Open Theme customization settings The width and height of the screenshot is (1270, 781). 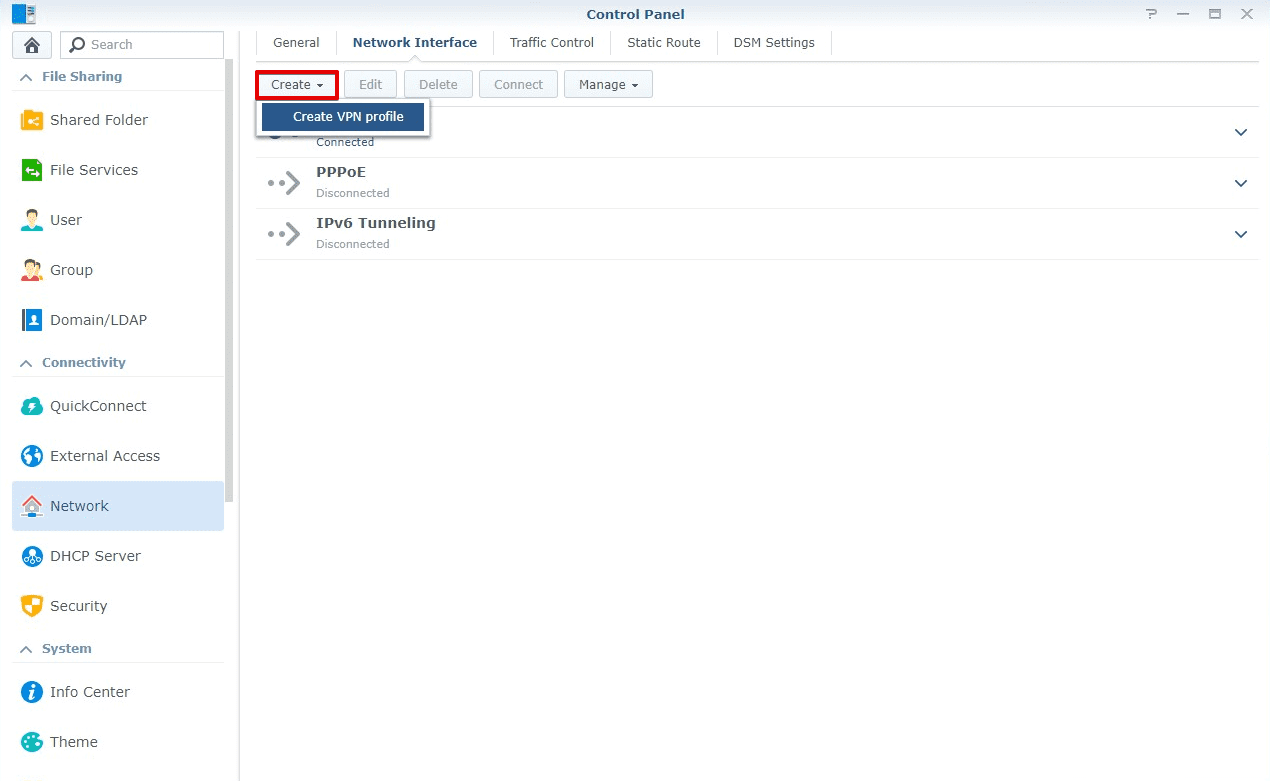[x=73, y=741]
